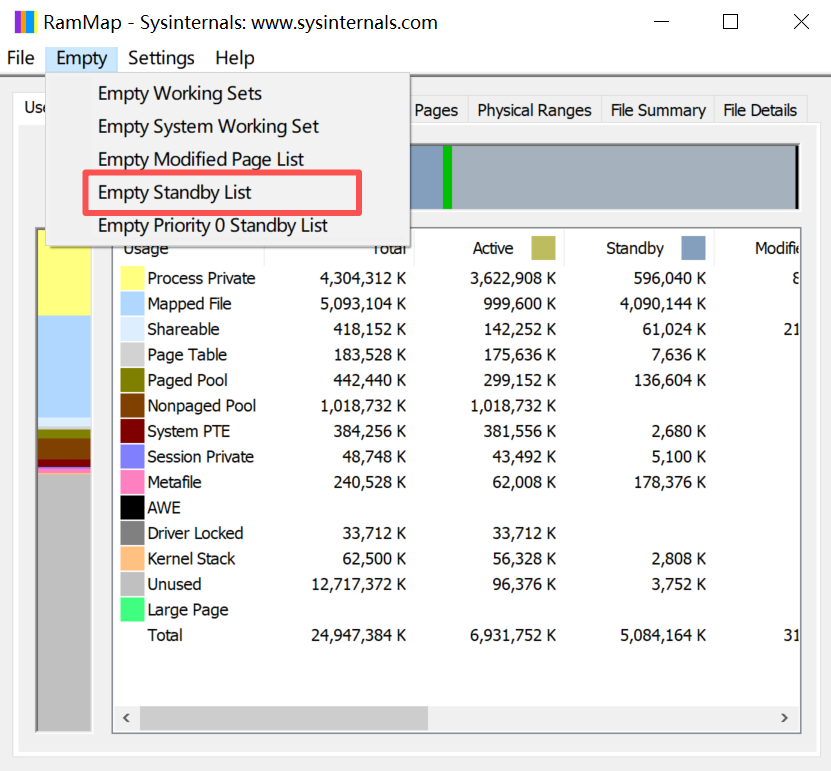Select the System PTE row label
Screen dimensions: 831x771
click(x=189, y=431)
